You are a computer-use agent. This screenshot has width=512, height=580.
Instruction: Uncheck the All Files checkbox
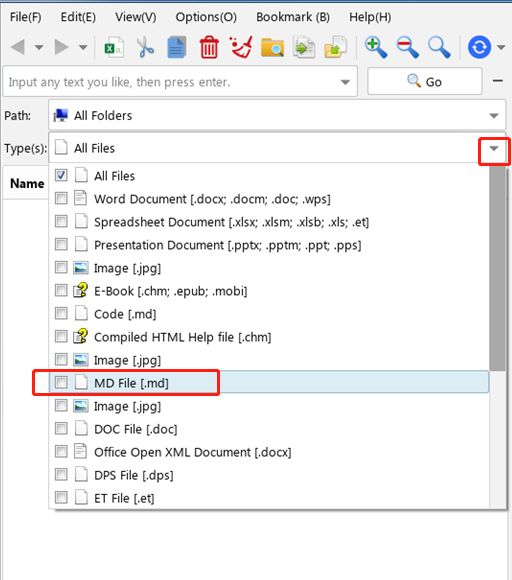(x=61, y=175)
